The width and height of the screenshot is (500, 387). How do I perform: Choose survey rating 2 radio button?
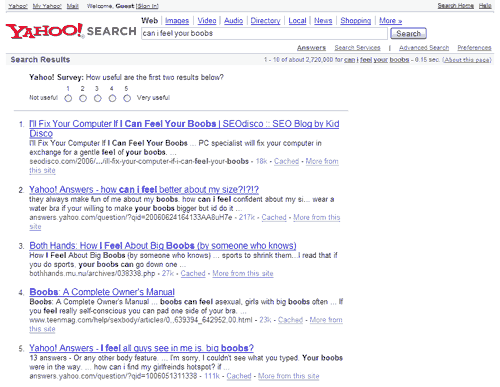point(83,98)
